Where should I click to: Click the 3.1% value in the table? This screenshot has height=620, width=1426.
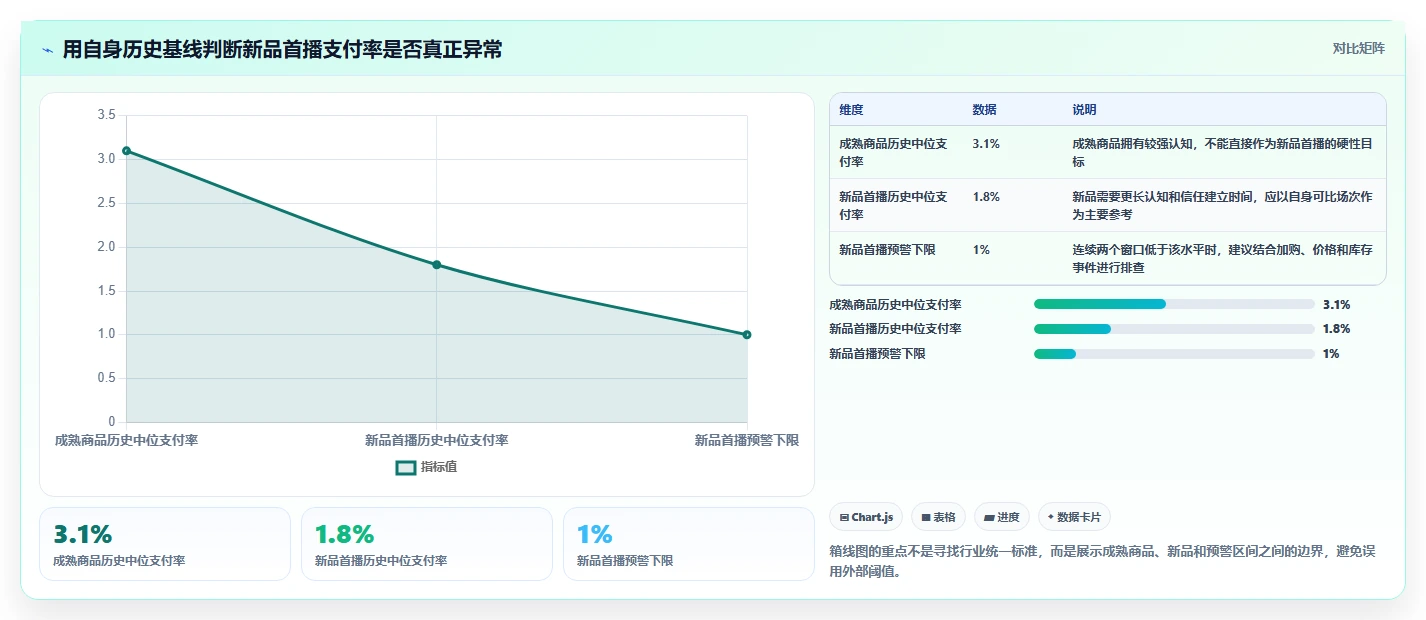pos(986,144)
